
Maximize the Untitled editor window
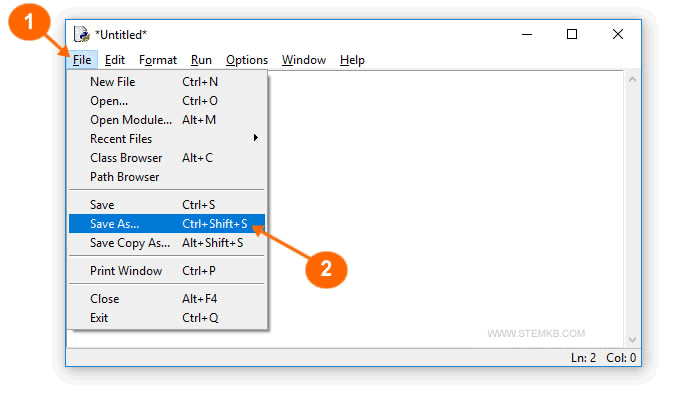(x=572, y=34)
